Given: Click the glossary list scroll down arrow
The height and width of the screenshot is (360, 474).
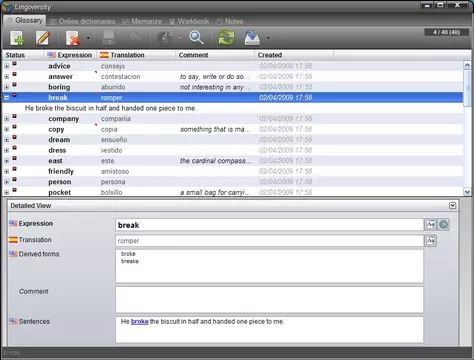Looking at the screenshot, I should tap(467, 192).
